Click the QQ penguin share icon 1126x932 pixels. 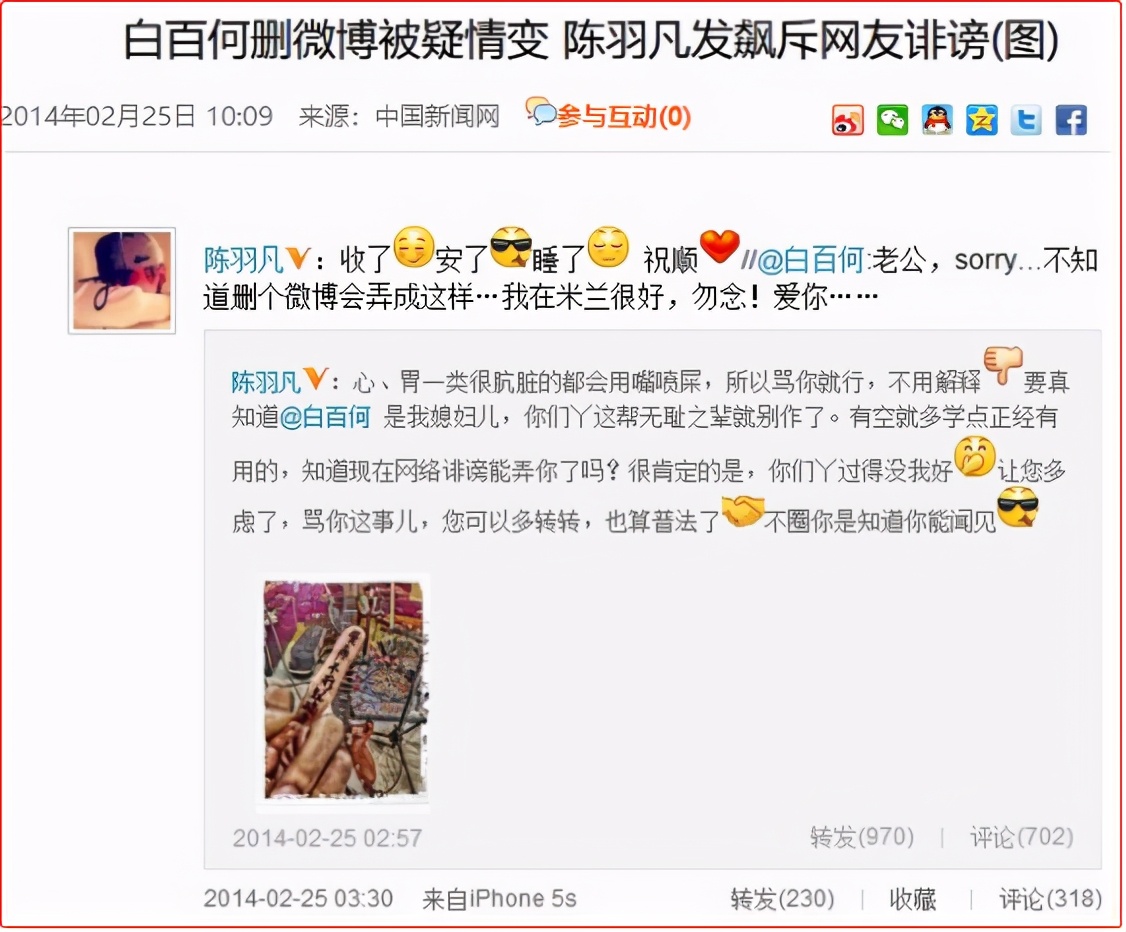(x=936, y=119)
